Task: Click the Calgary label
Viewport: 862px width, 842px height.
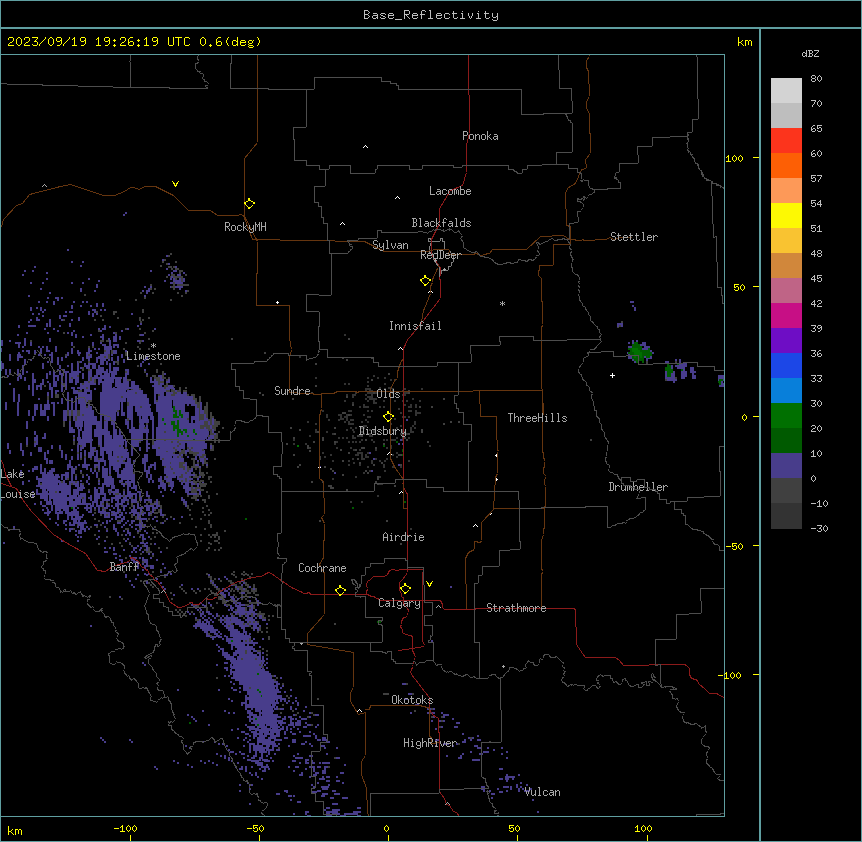Action: point(399,603)
